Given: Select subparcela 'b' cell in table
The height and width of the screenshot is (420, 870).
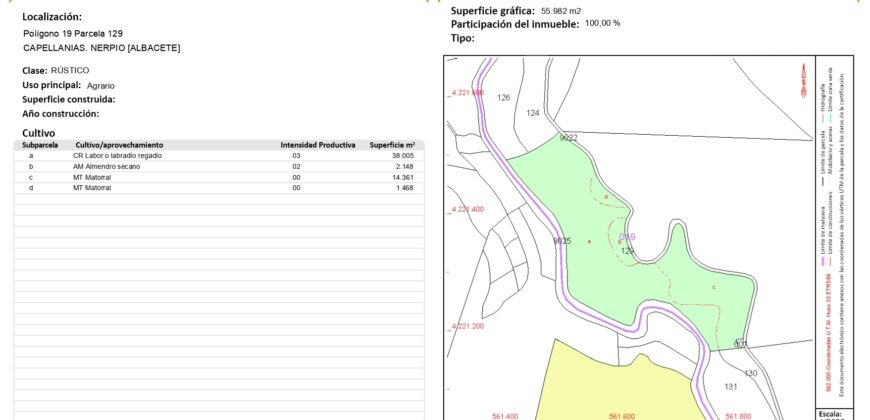Looking at the screenshot, I should coord(31,166).
